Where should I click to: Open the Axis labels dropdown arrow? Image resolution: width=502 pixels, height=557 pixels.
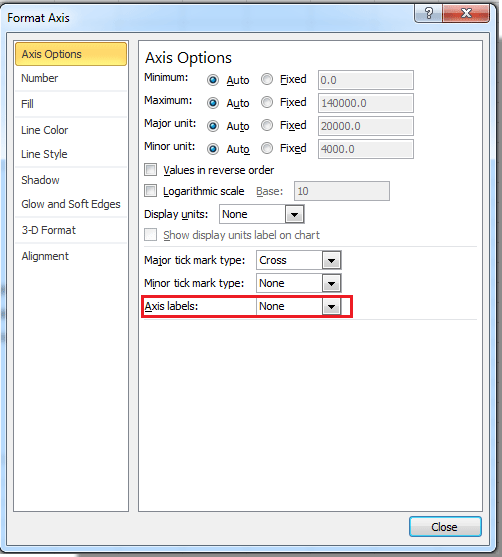(x=331, y=307)
